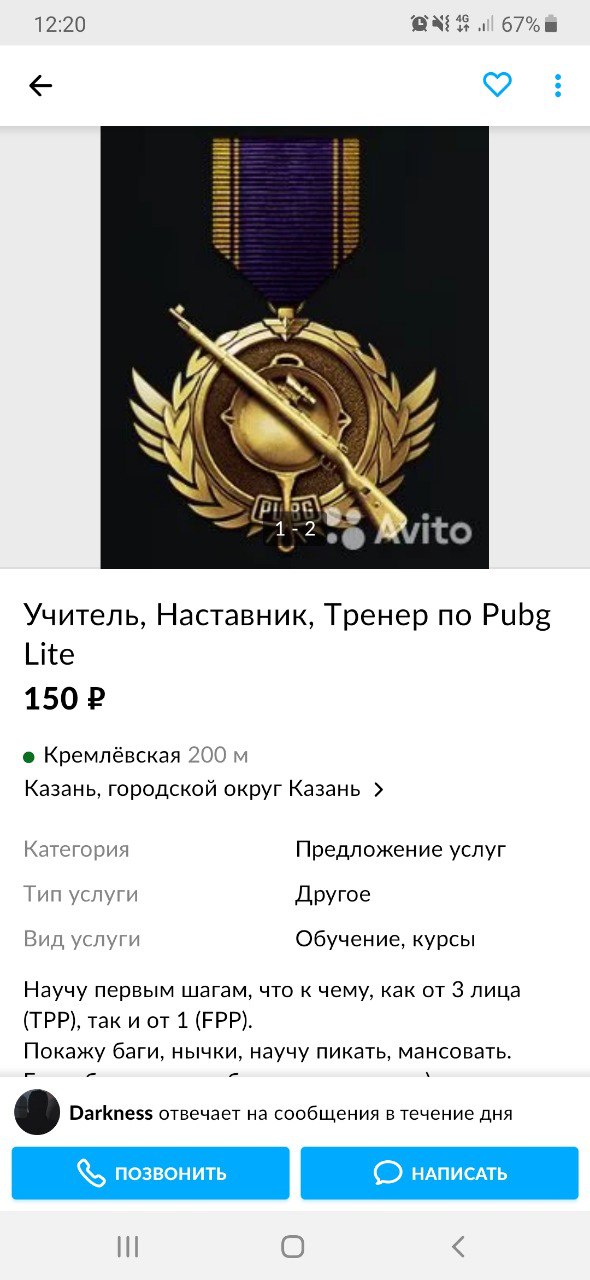Open the Darkness seller avatar

coord(36,1113)
